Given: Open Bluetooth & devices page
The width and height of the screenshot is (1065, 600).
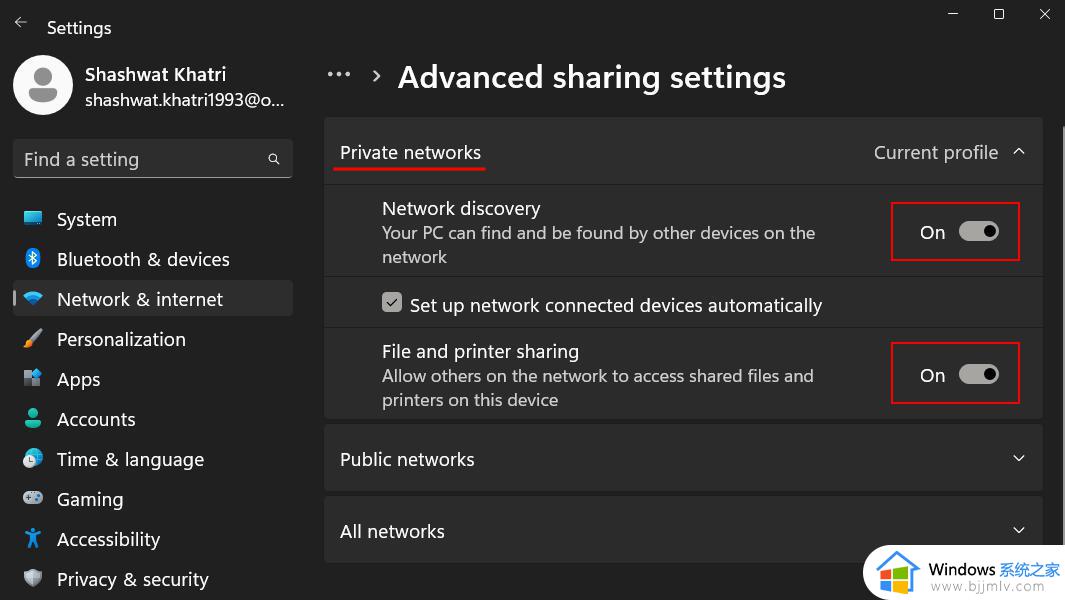Looking at the screenshot, I should (x=153, y=259).
